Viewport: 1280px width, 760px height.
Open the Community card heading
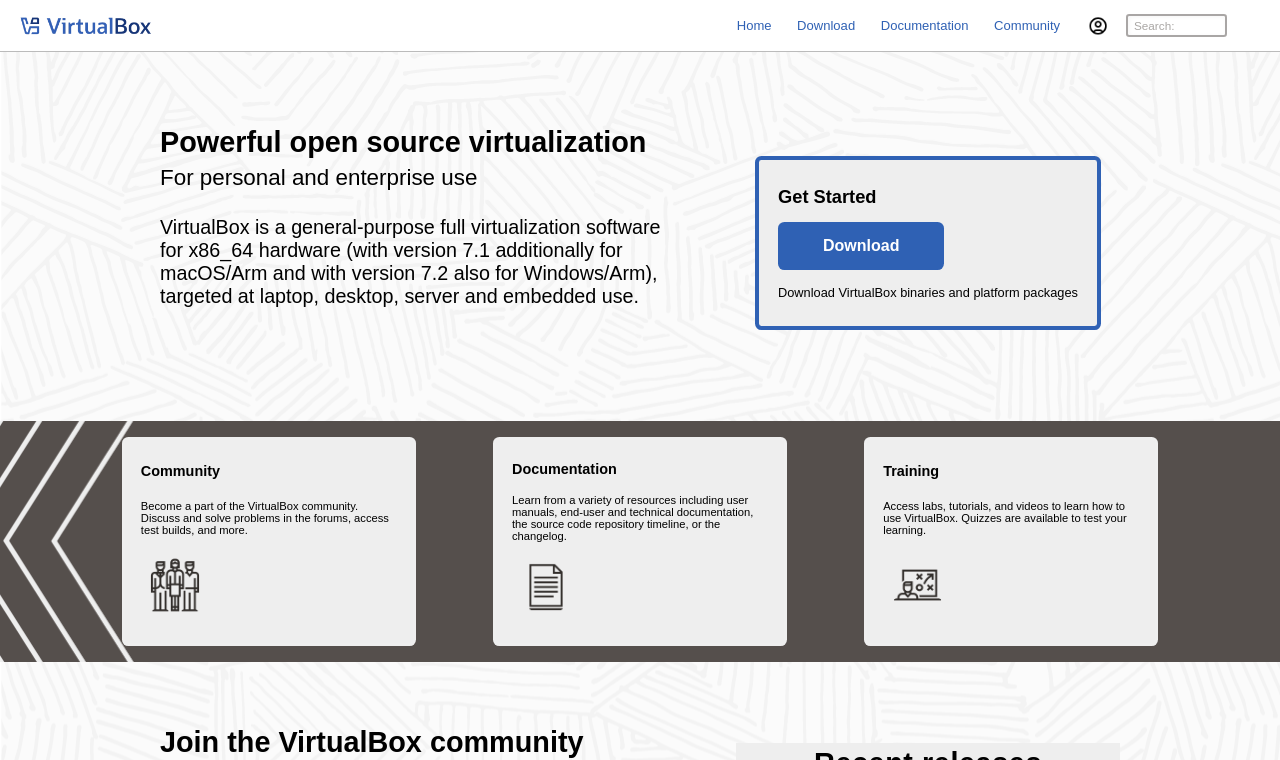coord(180,471)
